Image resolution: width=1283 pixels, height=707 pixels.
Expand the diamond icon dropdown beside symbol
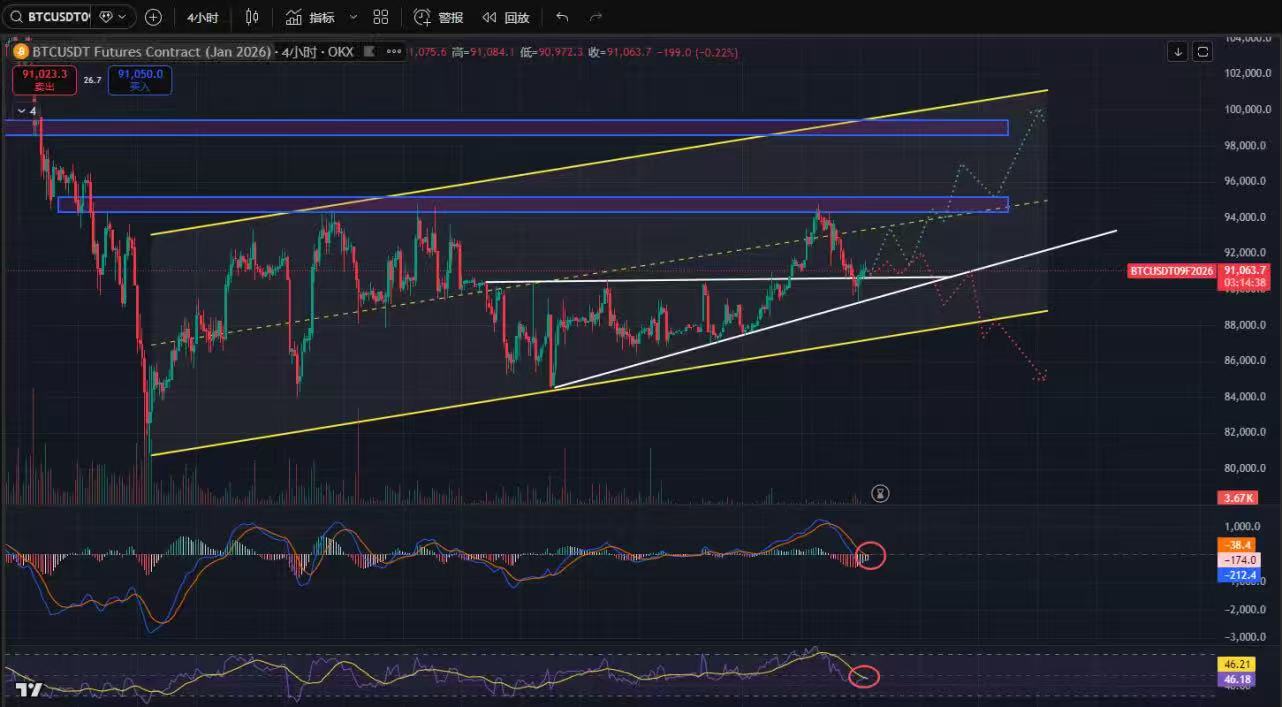click(112, 17)
